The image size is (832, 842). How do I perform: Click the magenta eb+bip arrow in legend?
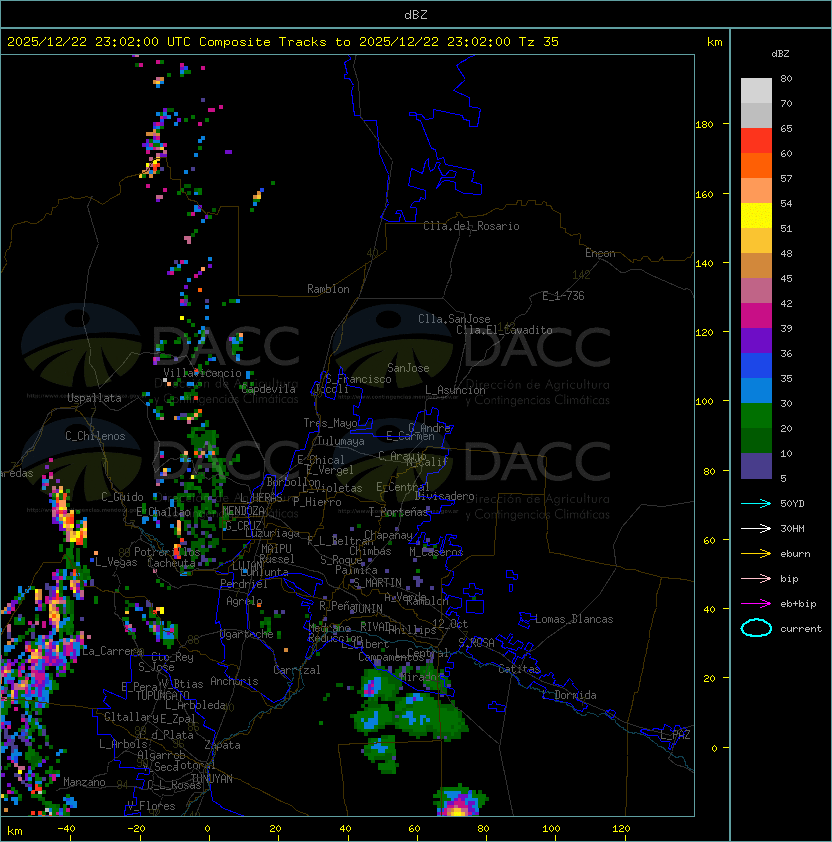[x=756, y=604]
